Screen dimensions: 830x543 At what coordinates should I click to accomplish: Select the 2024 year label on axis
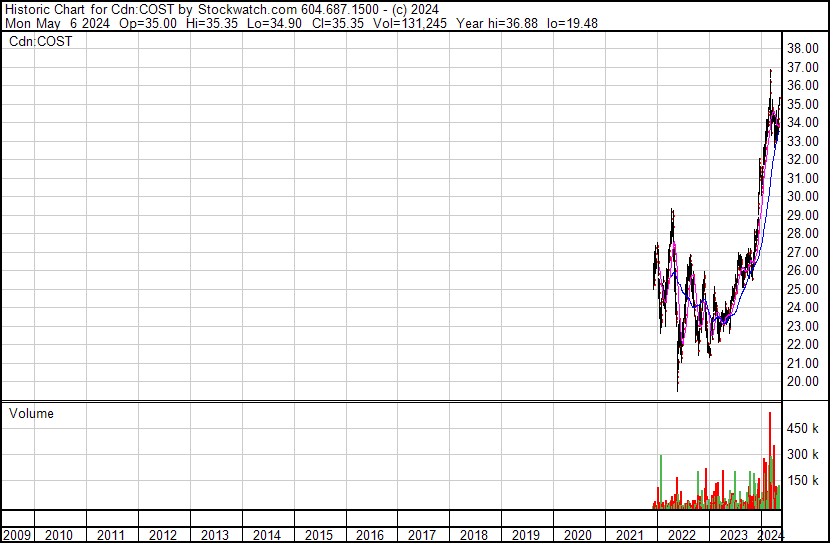pos(771,535)
